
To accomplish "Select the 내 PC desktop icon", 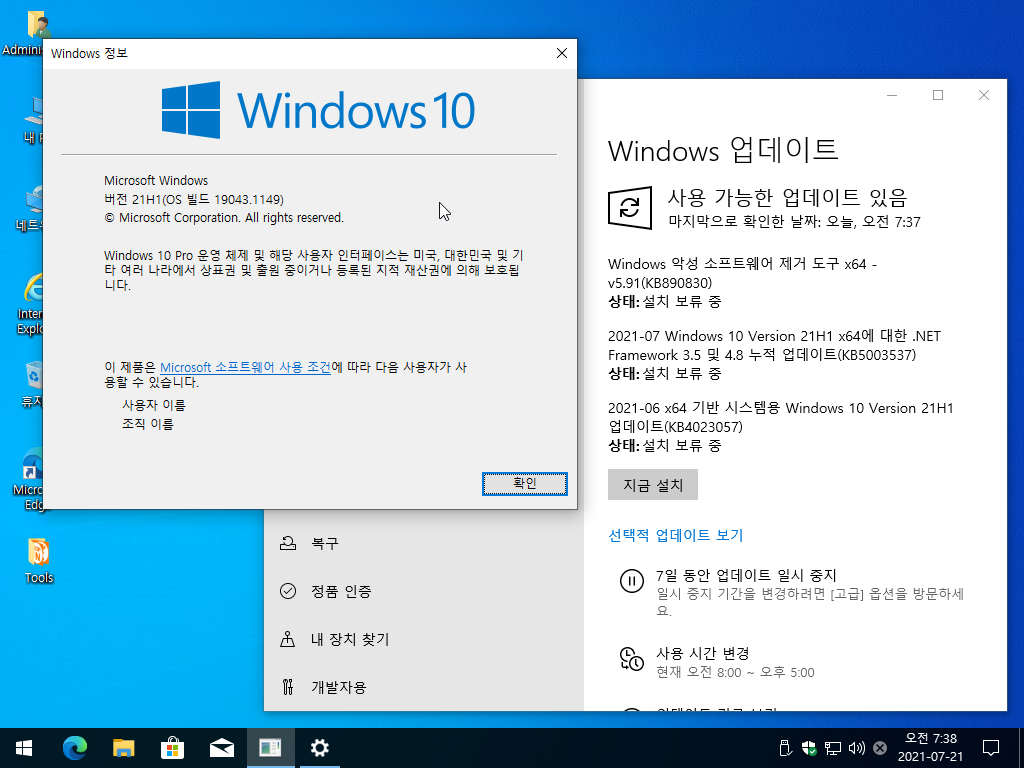I will click(33, 120).
